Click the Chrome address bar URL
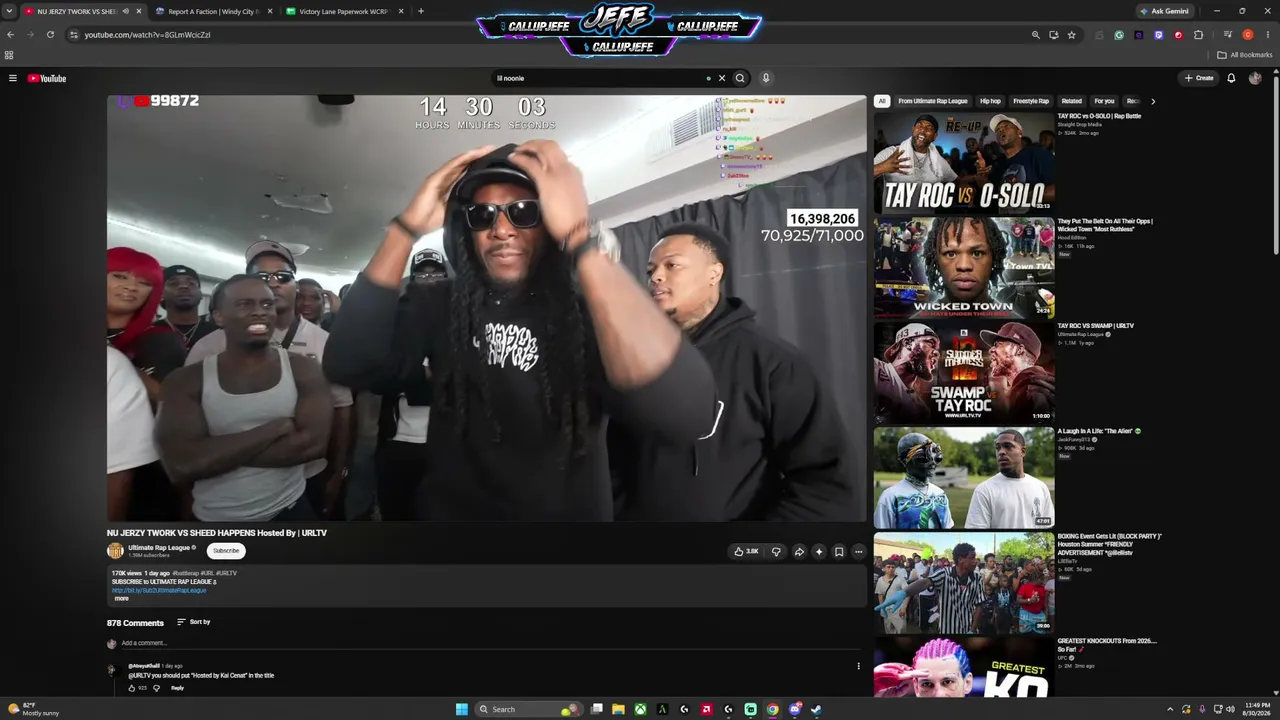 click(x=147, y=35)
